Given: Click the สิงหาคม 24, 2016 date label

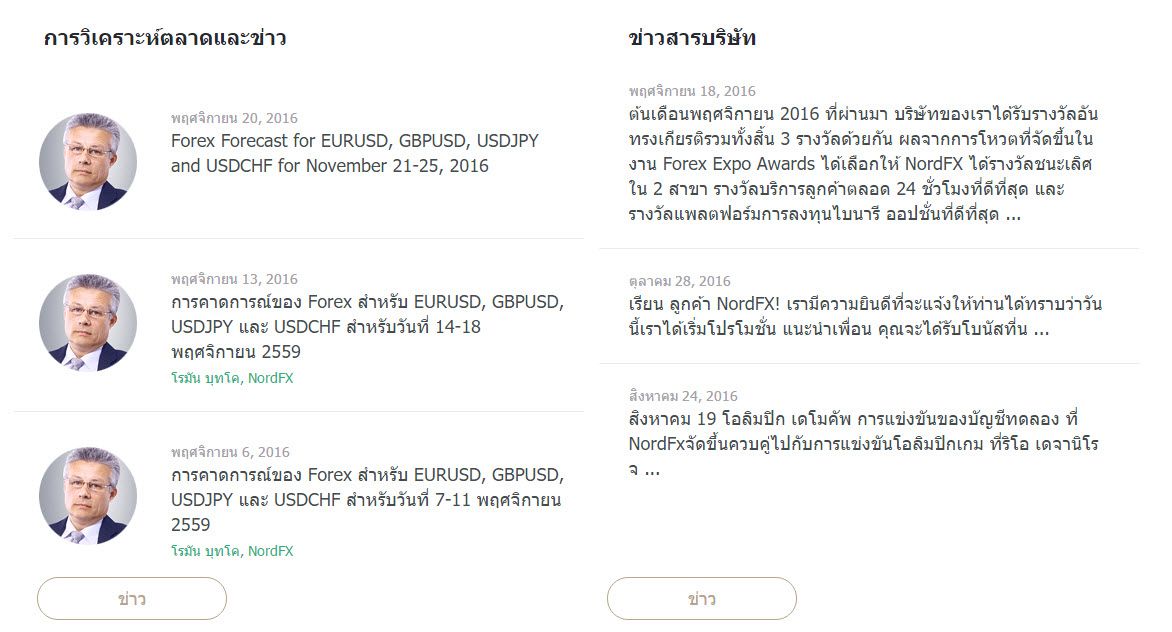Looking at the screenshot, I should [683, 396].
